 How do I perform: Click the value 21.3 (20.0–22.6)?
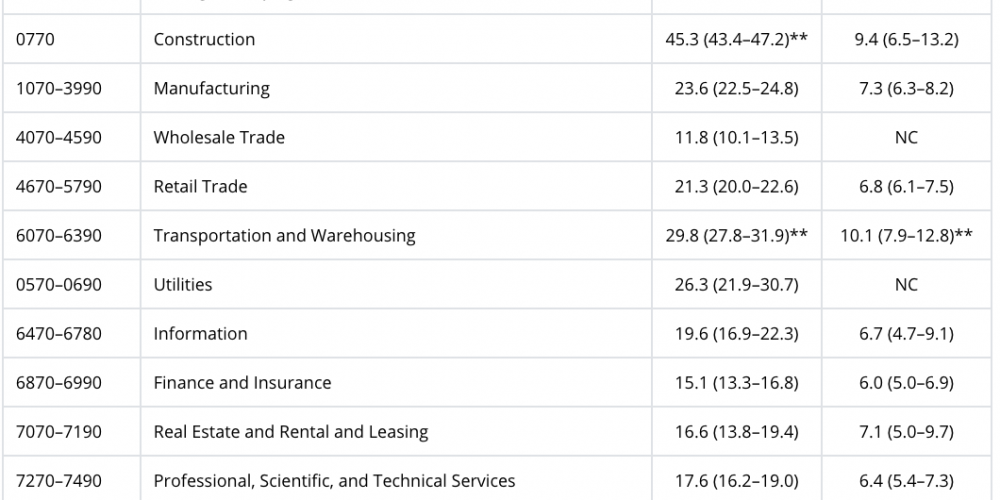(x=736, y=187)
